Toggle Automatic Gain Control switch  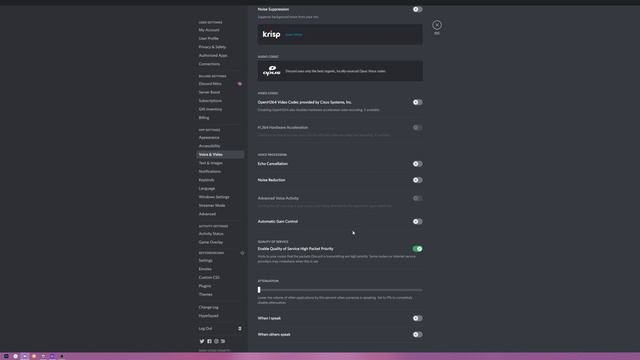(x=417, y=222)
